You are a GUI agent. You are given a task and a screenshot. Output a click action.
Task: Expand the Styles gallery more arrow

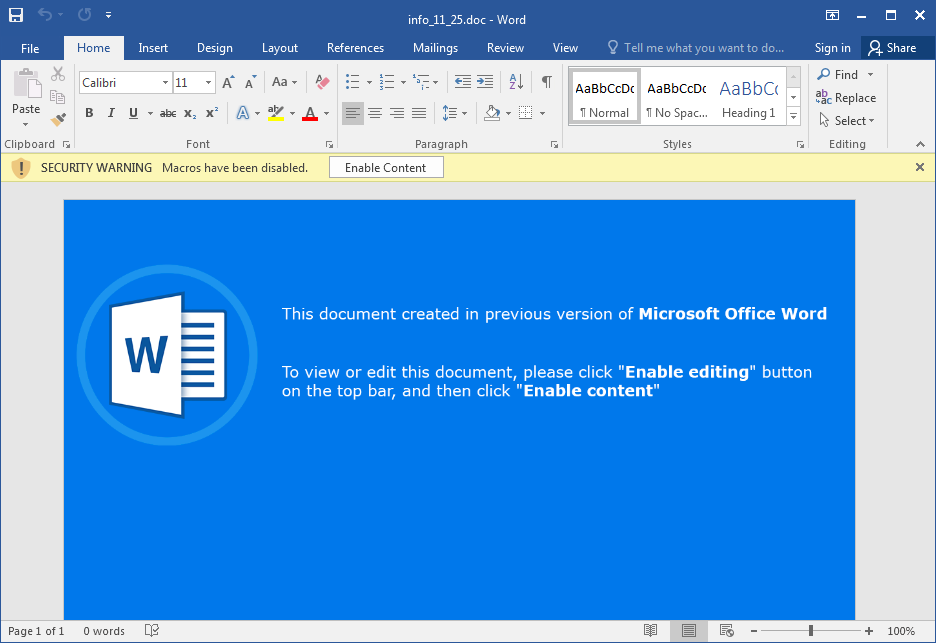[x=793, y=117]
